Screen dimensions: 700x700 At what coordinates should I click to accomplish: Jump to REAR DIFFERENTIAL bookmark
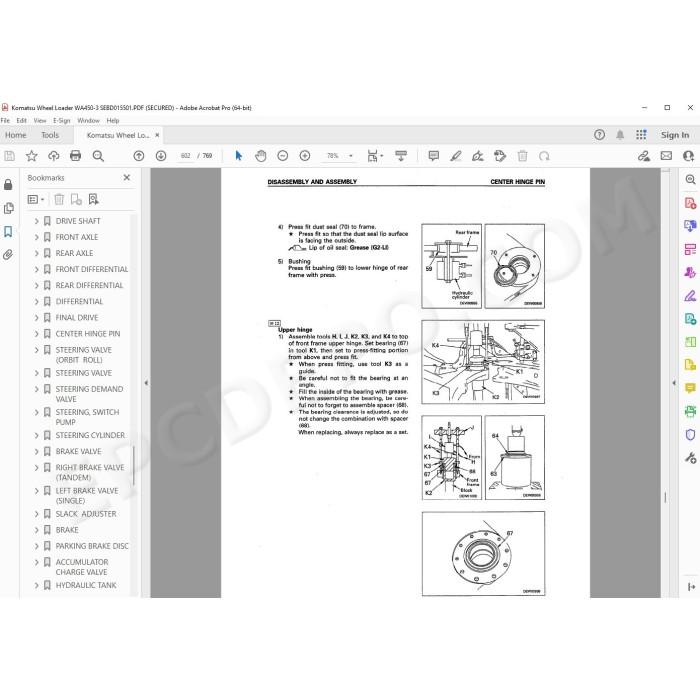click(89, 285)
